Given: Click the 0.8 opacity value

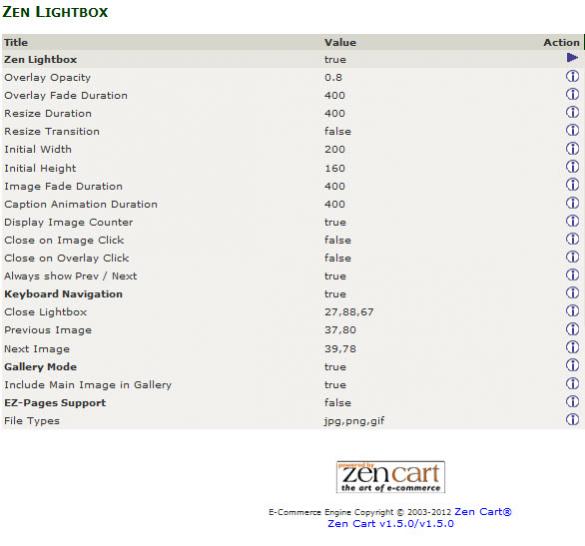Looking at the screenshot, I should coord(333,77).
